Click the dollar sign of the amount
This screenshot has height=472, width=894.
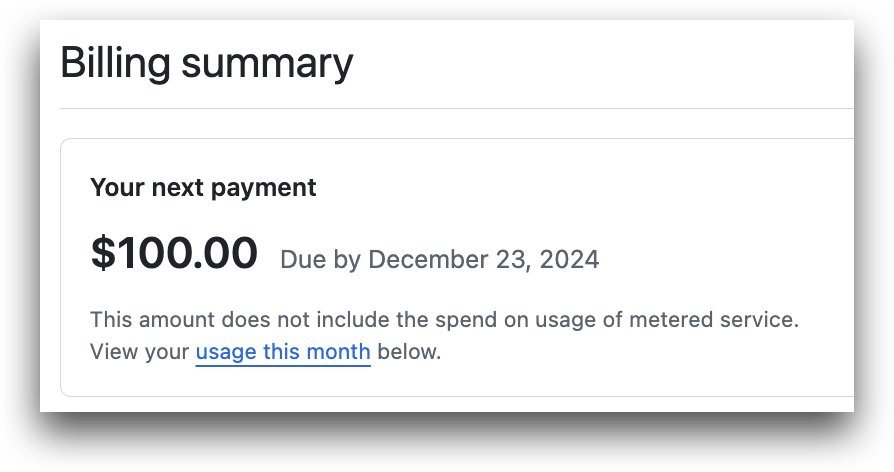coord(103,253)
